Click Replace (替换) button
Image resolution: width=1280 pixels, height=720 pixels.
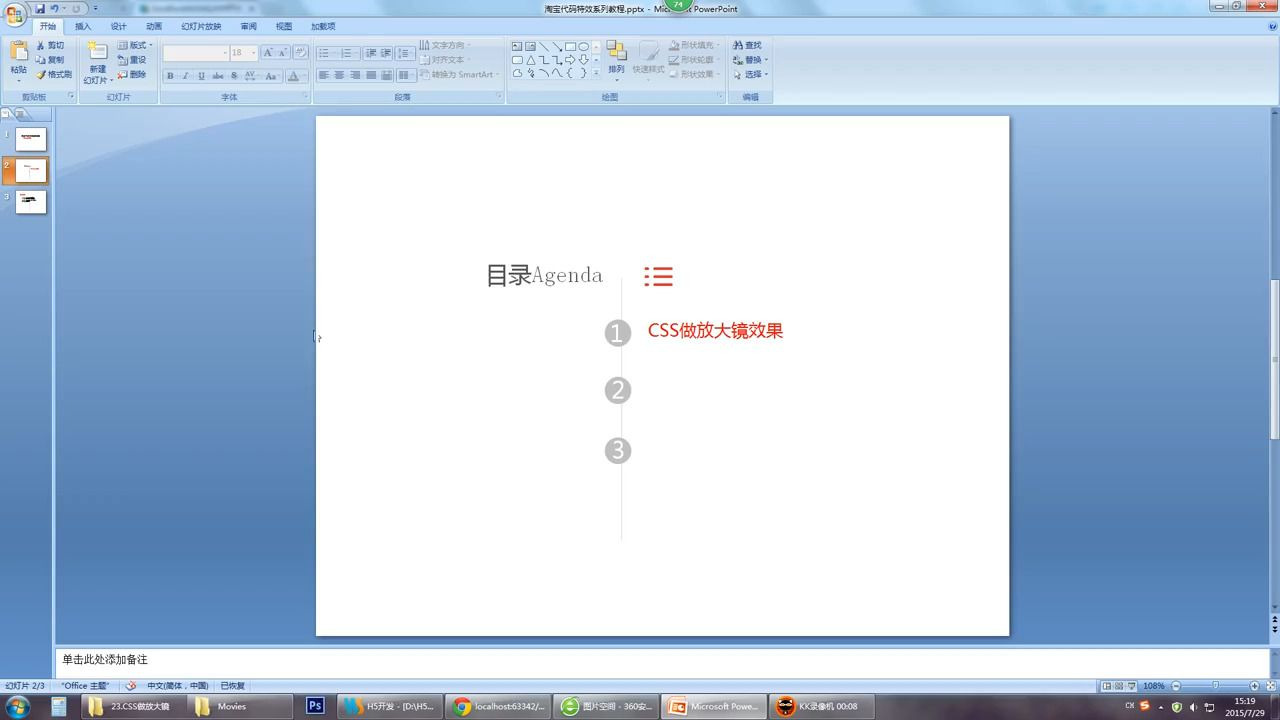(749, 60)
